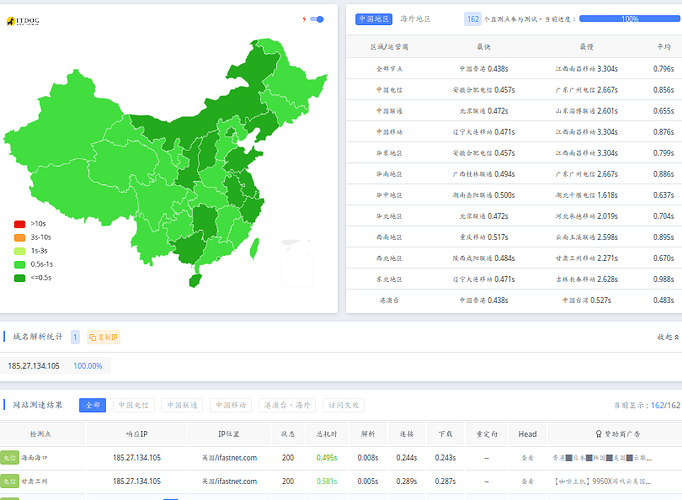The width and height of the screenshot is (682, 500).
Task: Select the 中国地区 tab
Action: [372, 19]
